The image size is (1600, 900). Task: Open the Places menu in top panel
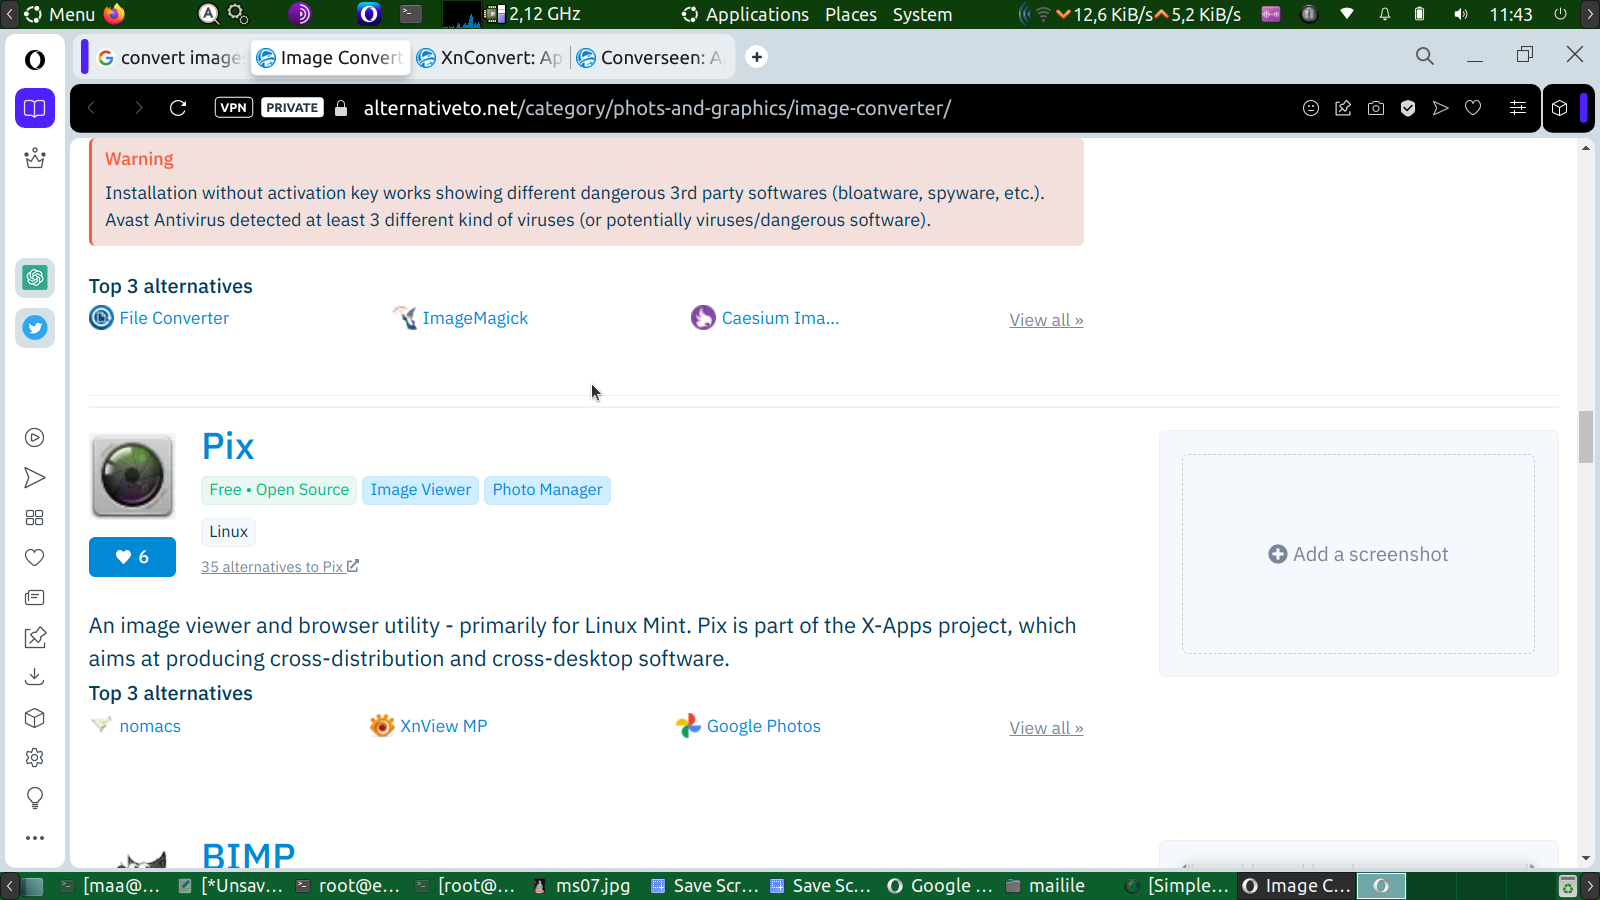[851, 14]
